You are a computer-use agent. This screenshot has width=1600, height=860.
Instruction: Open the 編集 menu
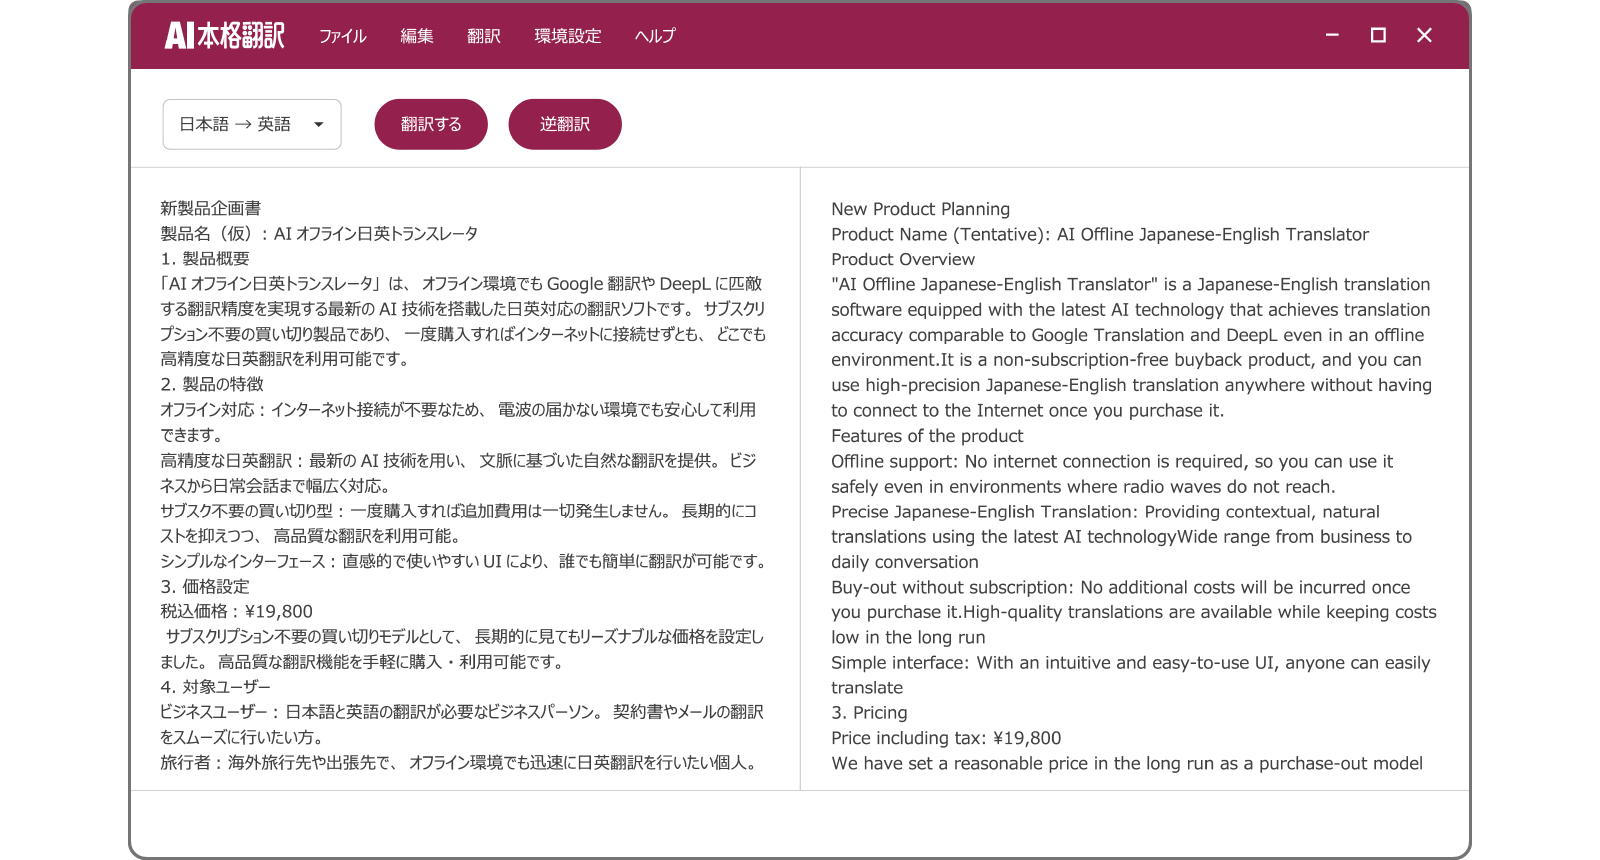417,36
